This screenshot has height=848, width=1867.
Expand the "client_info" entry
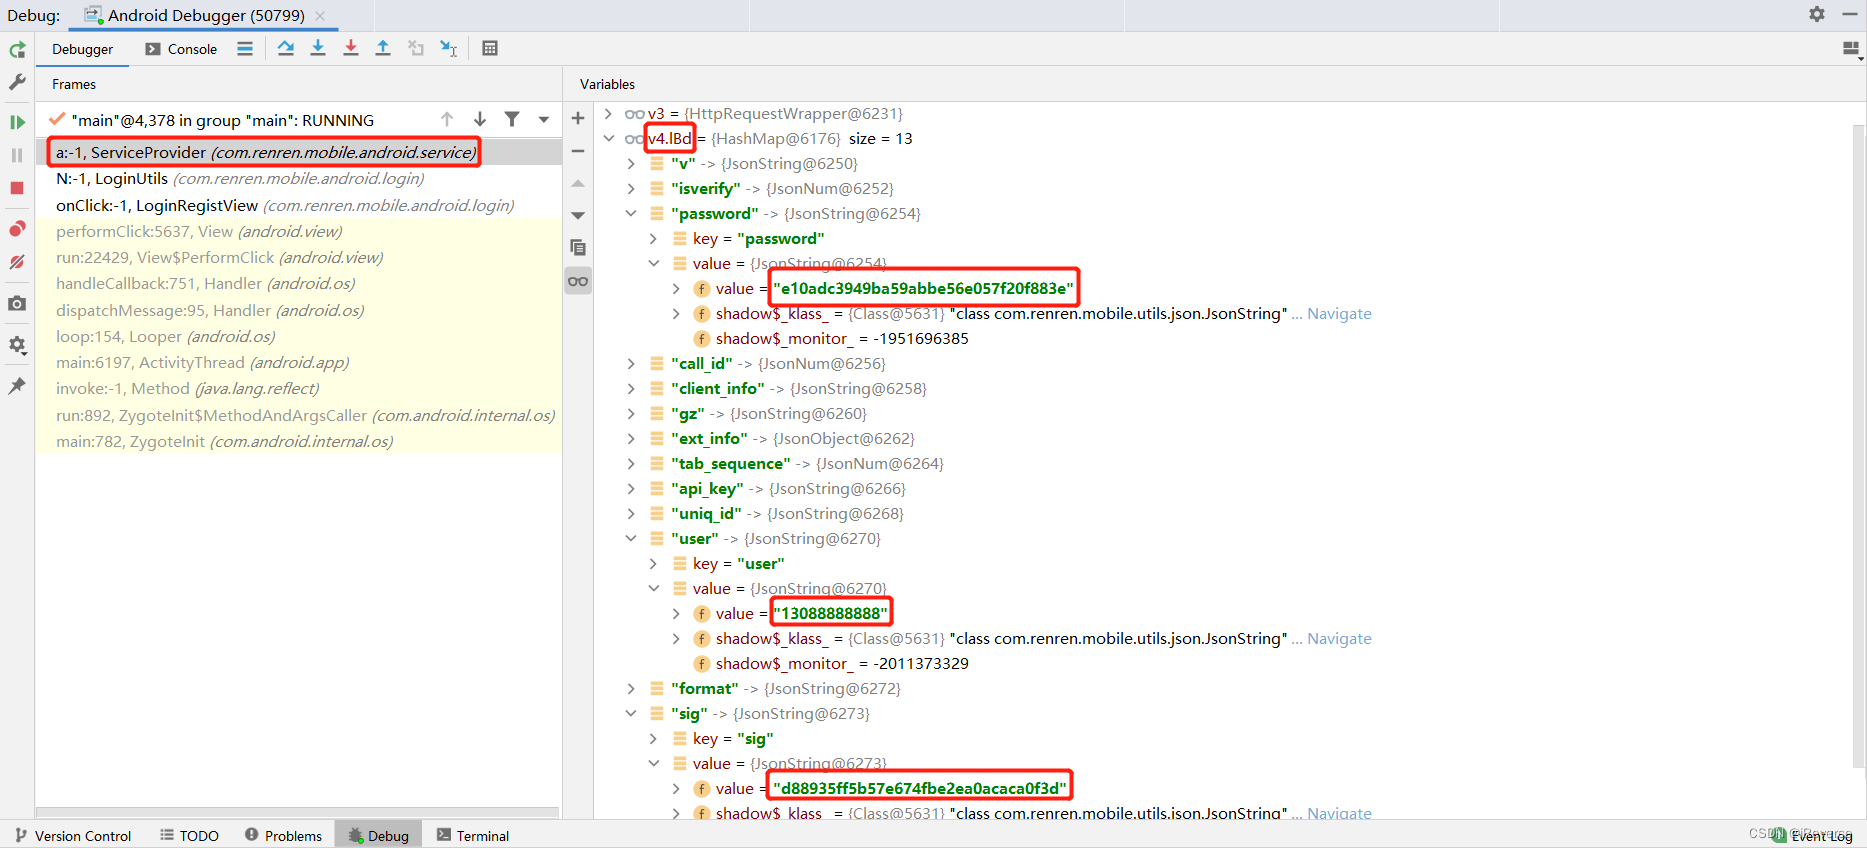tap(631, 388)
